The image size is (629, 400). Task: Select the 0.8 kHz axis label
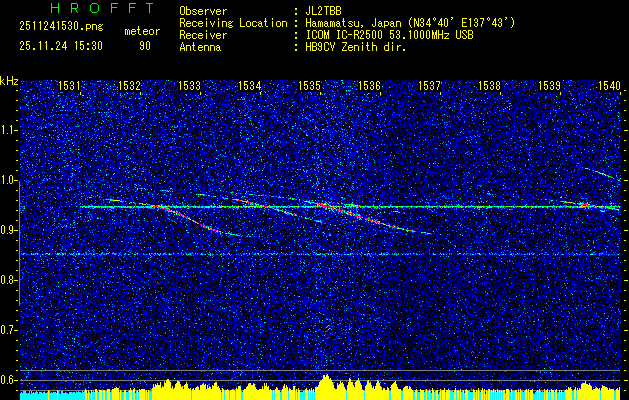click(9, 280)
